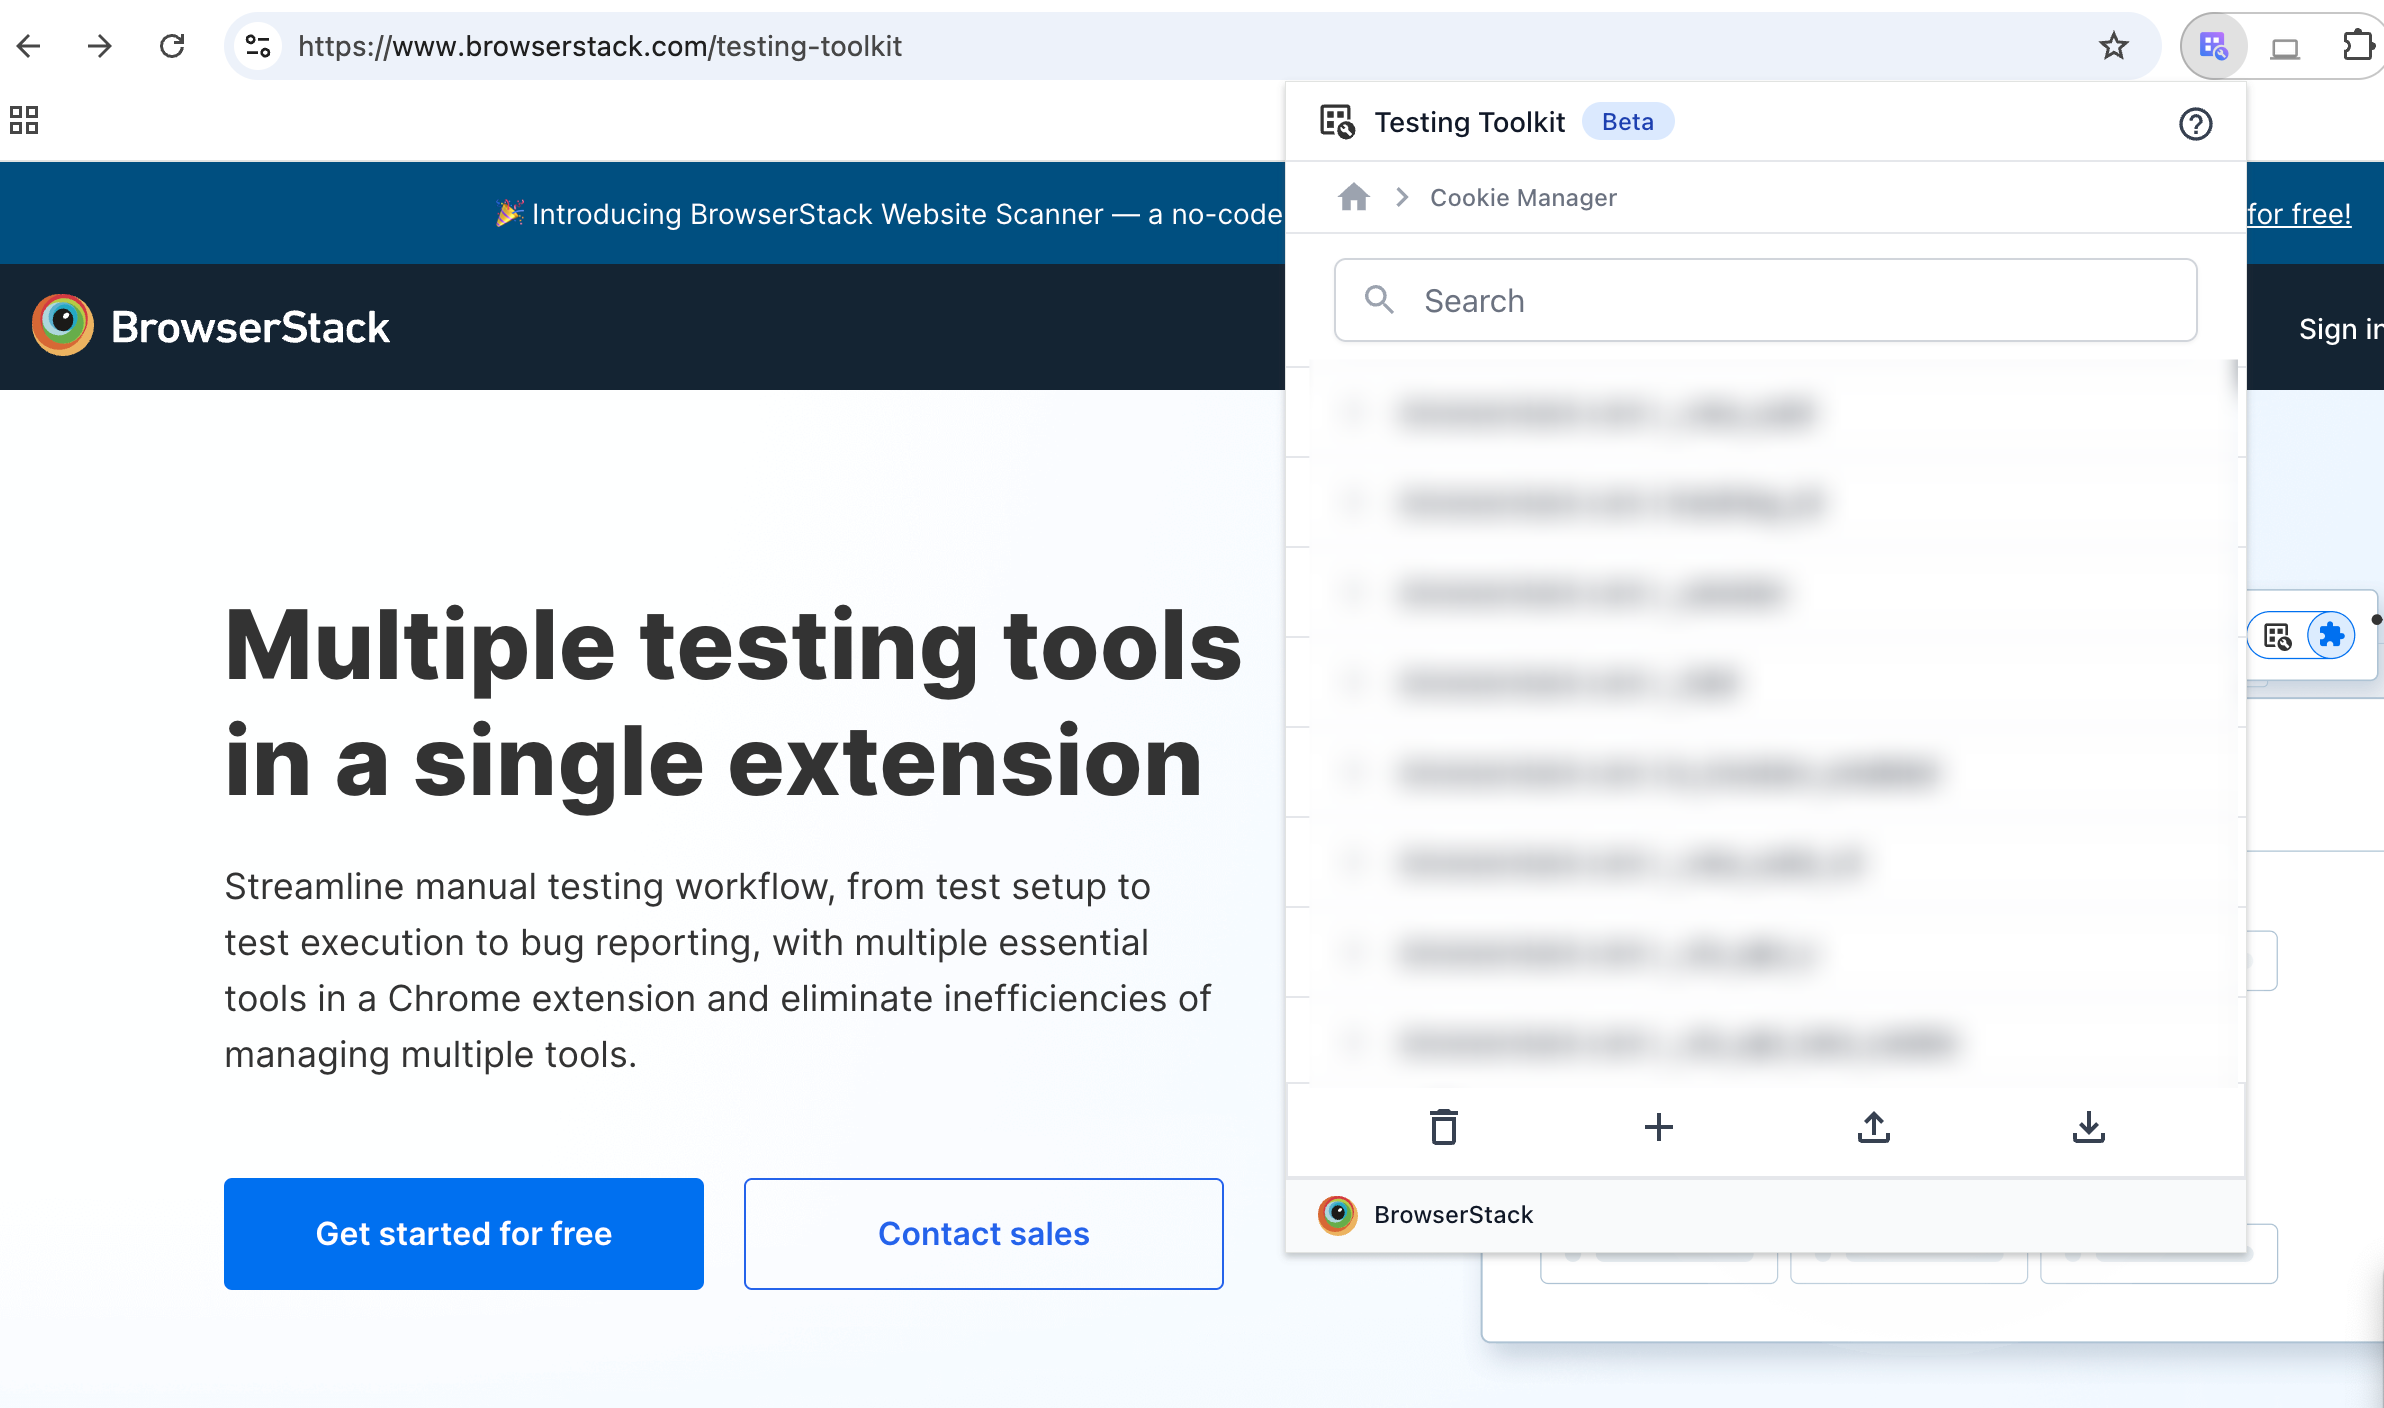Click the Cookie Manager breadcrumb label
This screenshot has height=1408, width=2384.
[x=1523, y=198]
